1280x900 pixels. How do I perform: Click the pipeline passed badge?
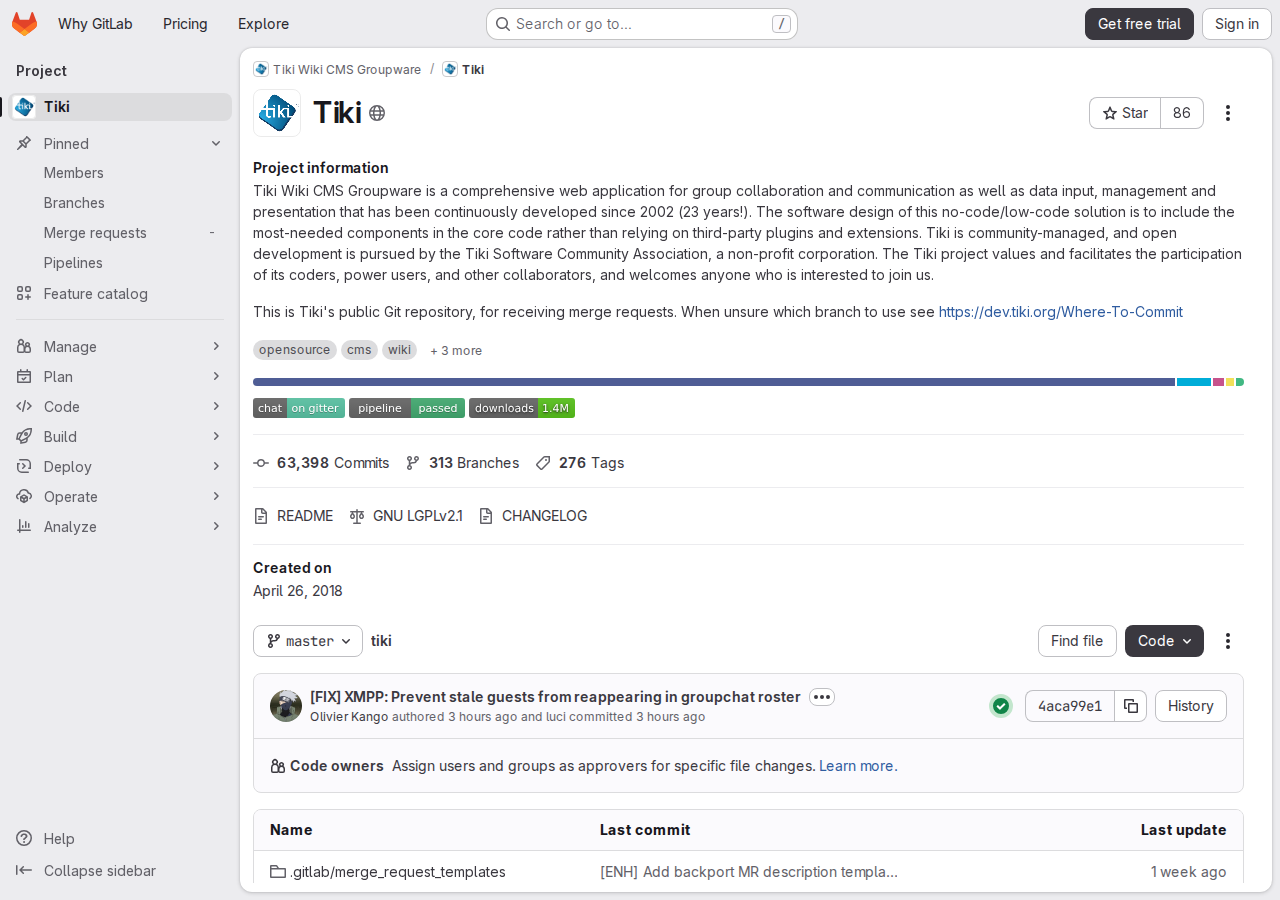click(407, 408)
